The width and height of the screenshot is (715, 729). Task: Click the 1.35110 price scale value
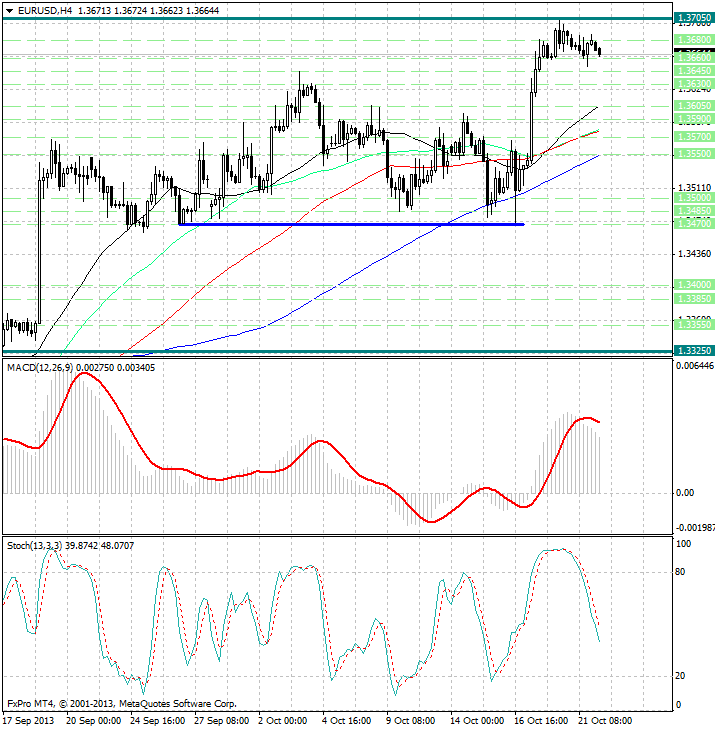(x=695, y=188)
